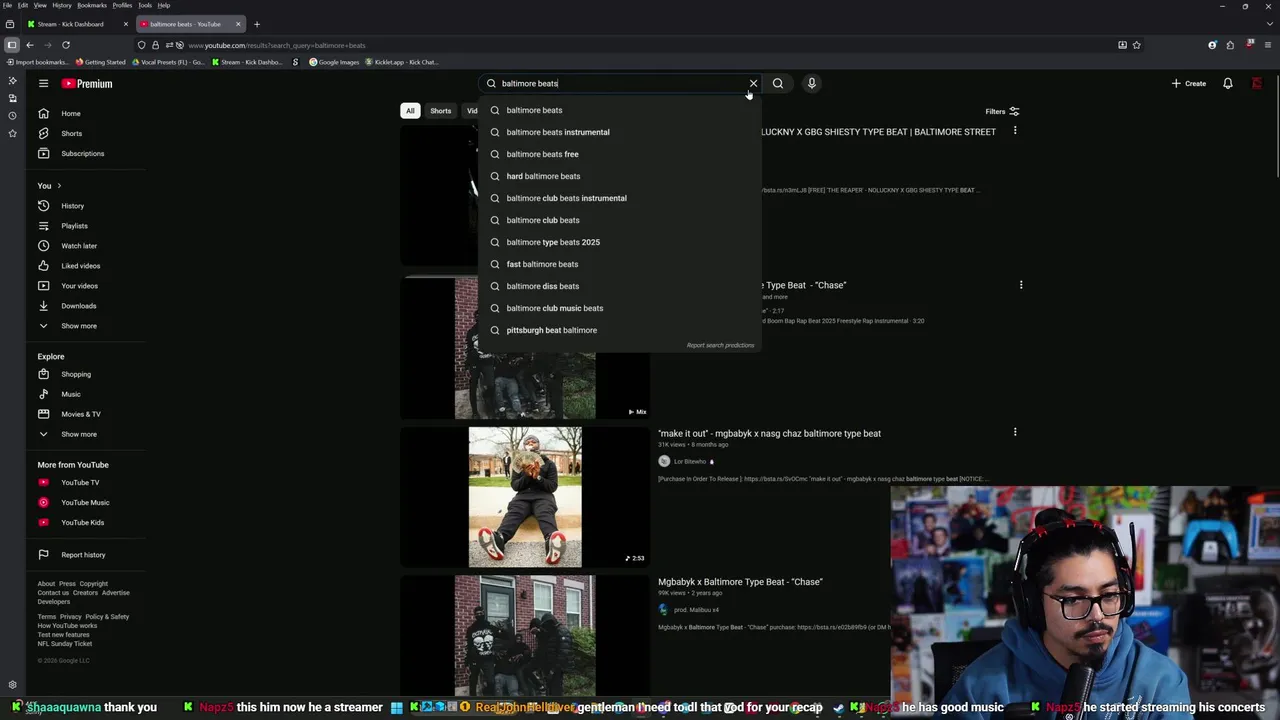This screenshot has width=1280, height=720.
Task: Choose suggestion 'pittsburgh beat baltimore'
Action: tap(620, 330)
